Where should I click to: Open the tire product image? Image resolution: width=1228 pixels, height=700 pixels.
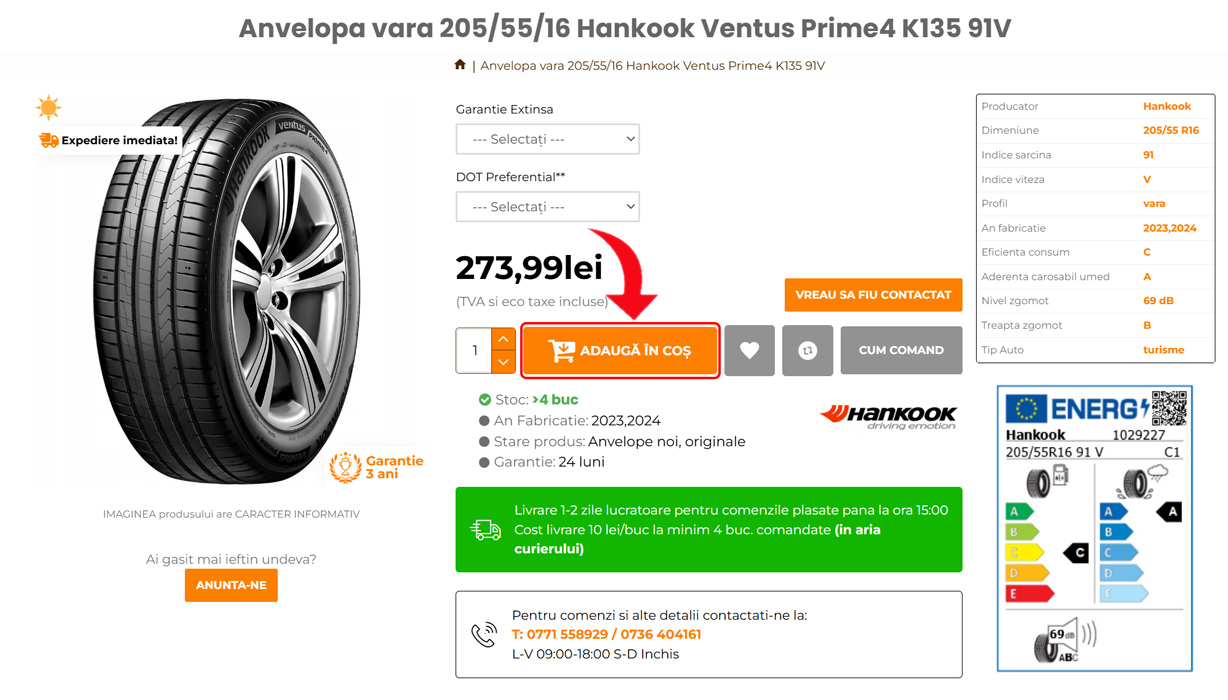pyautogui.click(x=230, y=290)
